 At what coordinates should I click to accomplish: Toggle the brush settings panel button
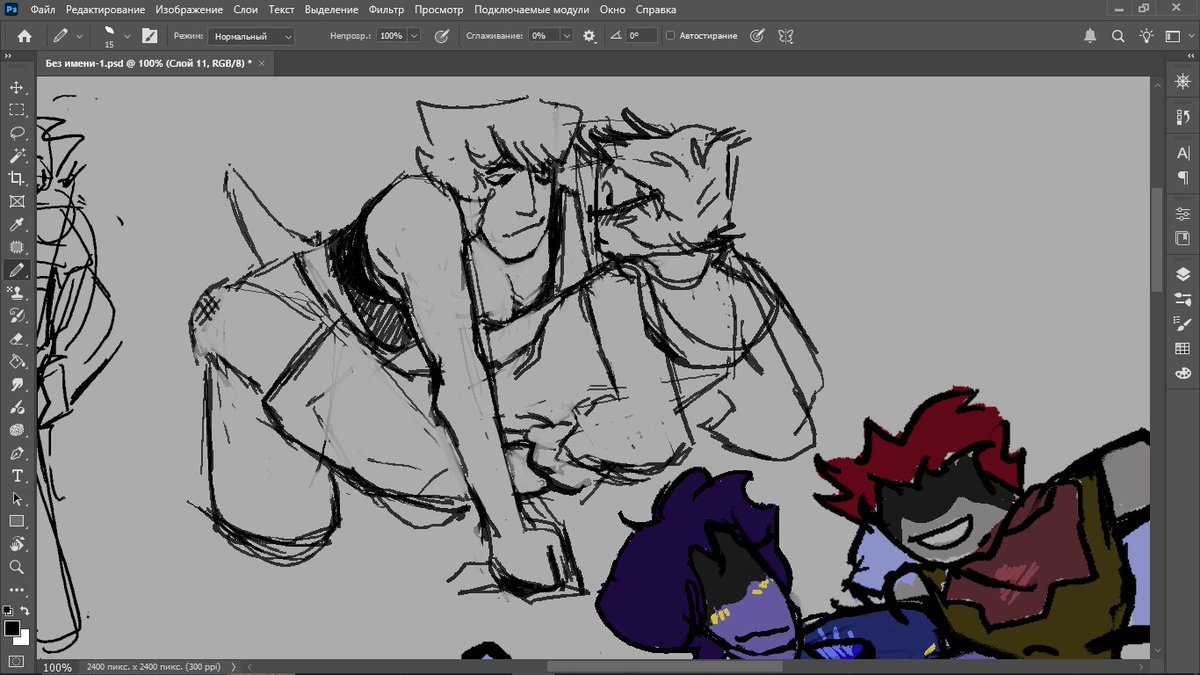(x=150, y=35)
